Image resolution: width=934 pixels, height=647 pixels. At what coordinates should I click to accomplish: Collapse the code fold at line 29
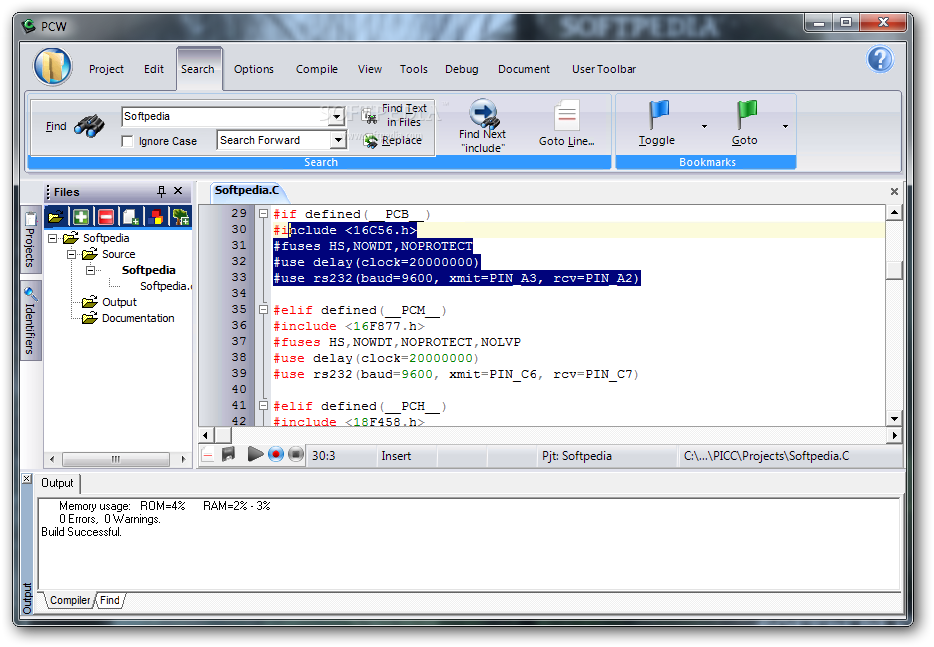coord(264,214)
